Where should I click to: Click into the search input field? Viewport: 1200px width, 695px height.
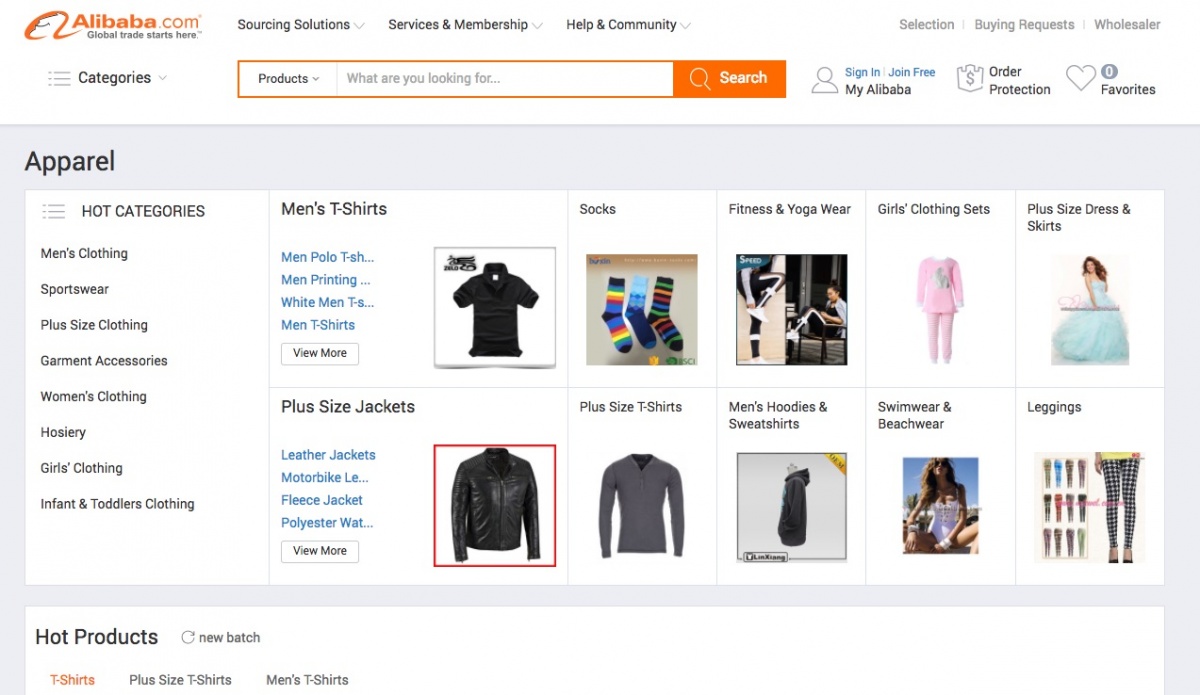click(505, 79)
